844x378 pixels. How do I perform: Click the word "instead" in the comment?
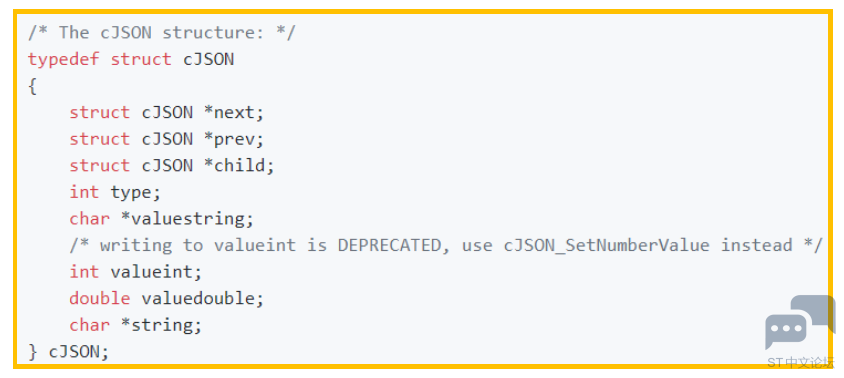pos(756,245)
